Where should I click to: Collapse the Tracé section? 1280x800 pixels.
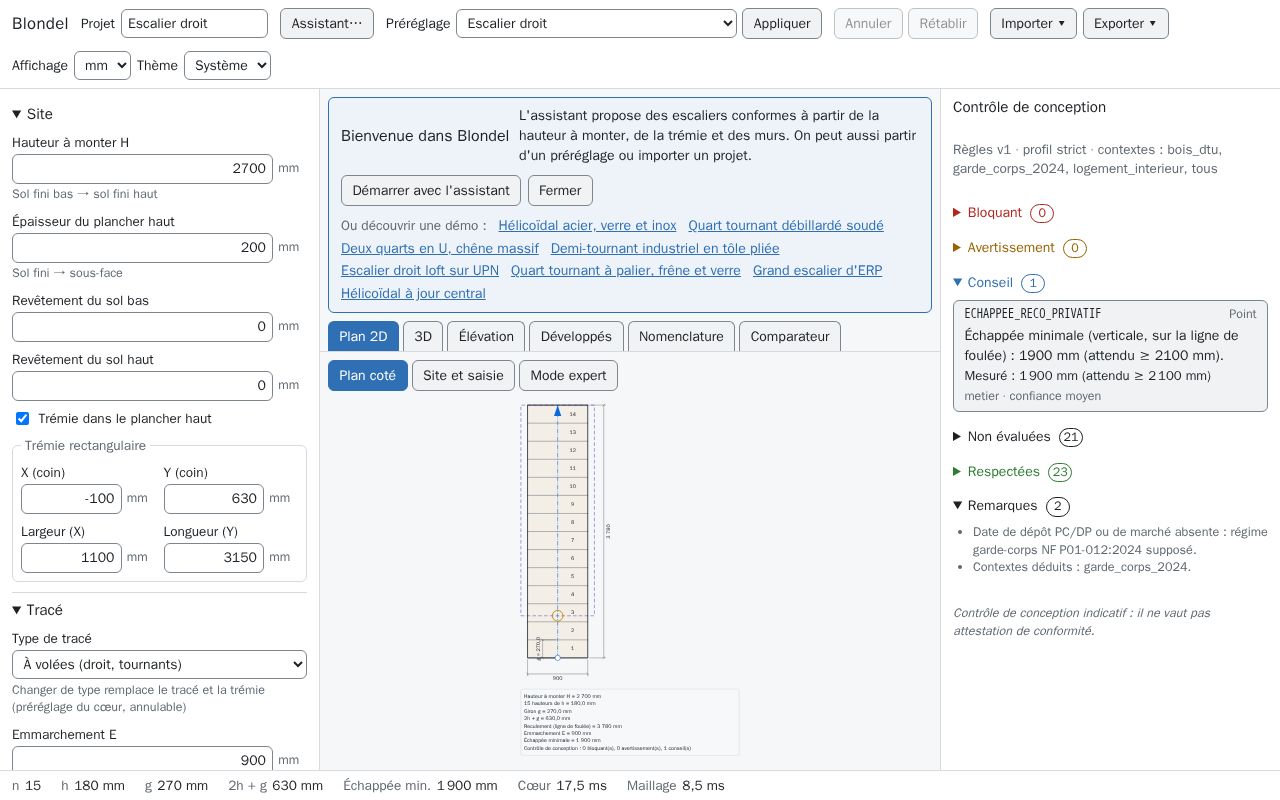(x=37, y=610)
